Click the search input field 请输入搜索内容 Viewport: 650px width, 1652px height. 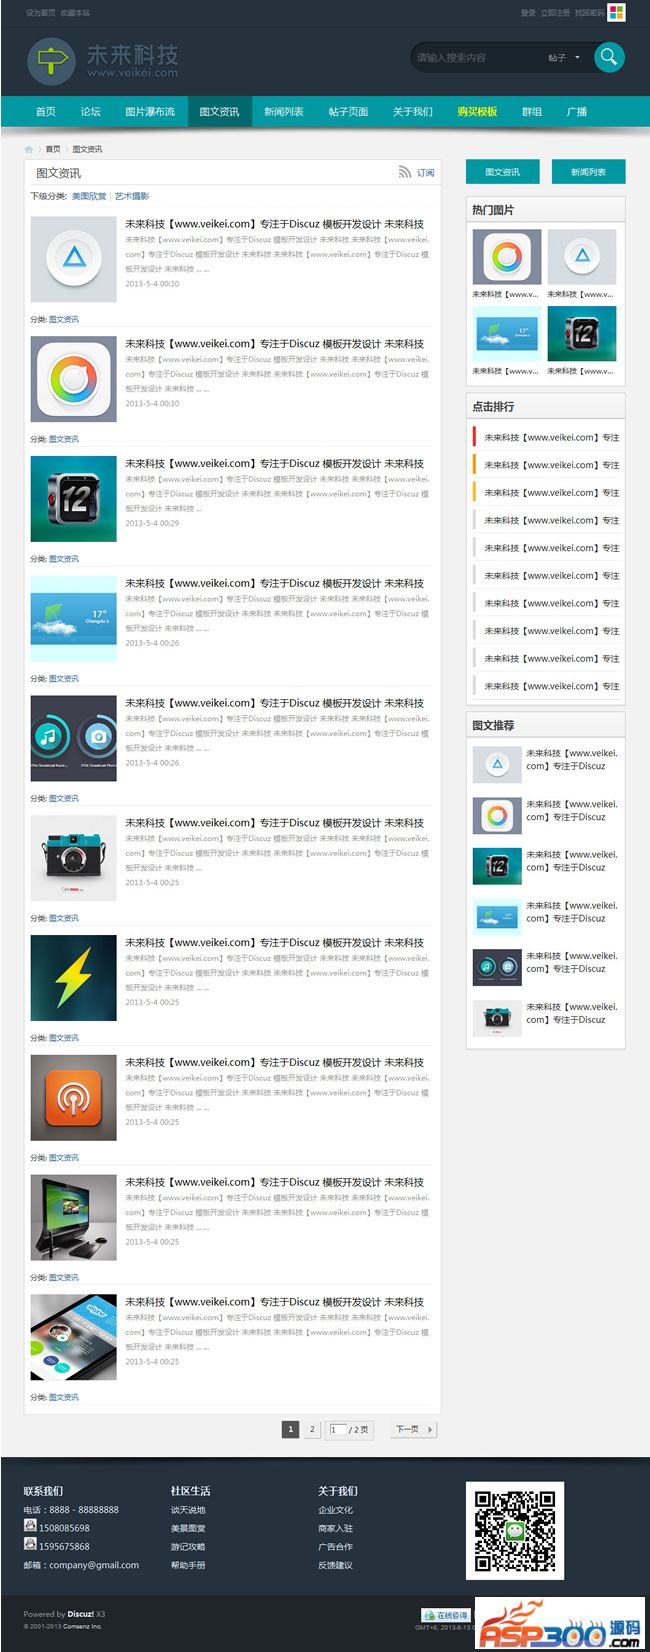tap(477, 58)
